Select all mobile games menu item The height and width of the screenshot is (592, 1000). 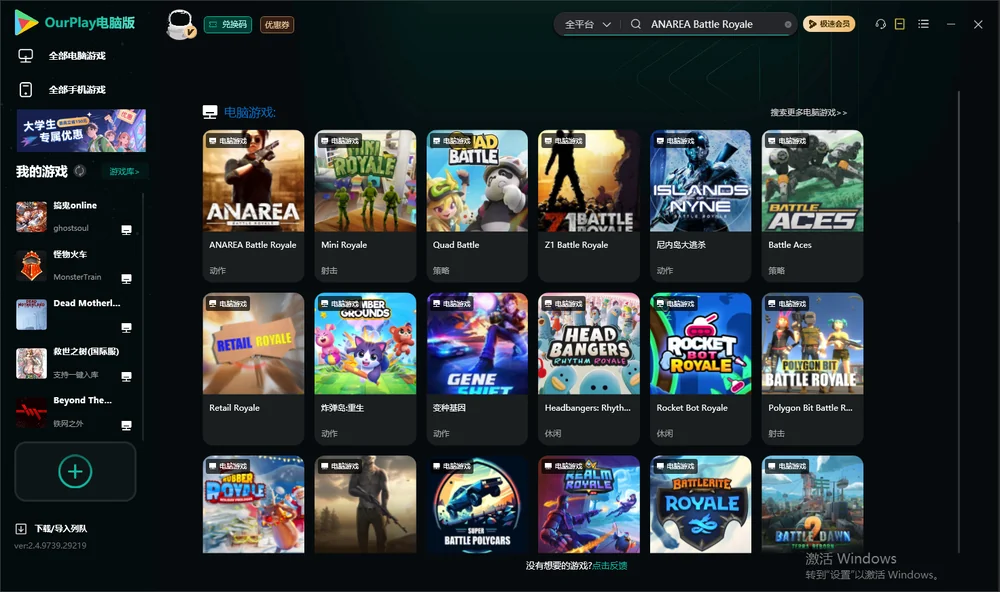click(77, 90)
